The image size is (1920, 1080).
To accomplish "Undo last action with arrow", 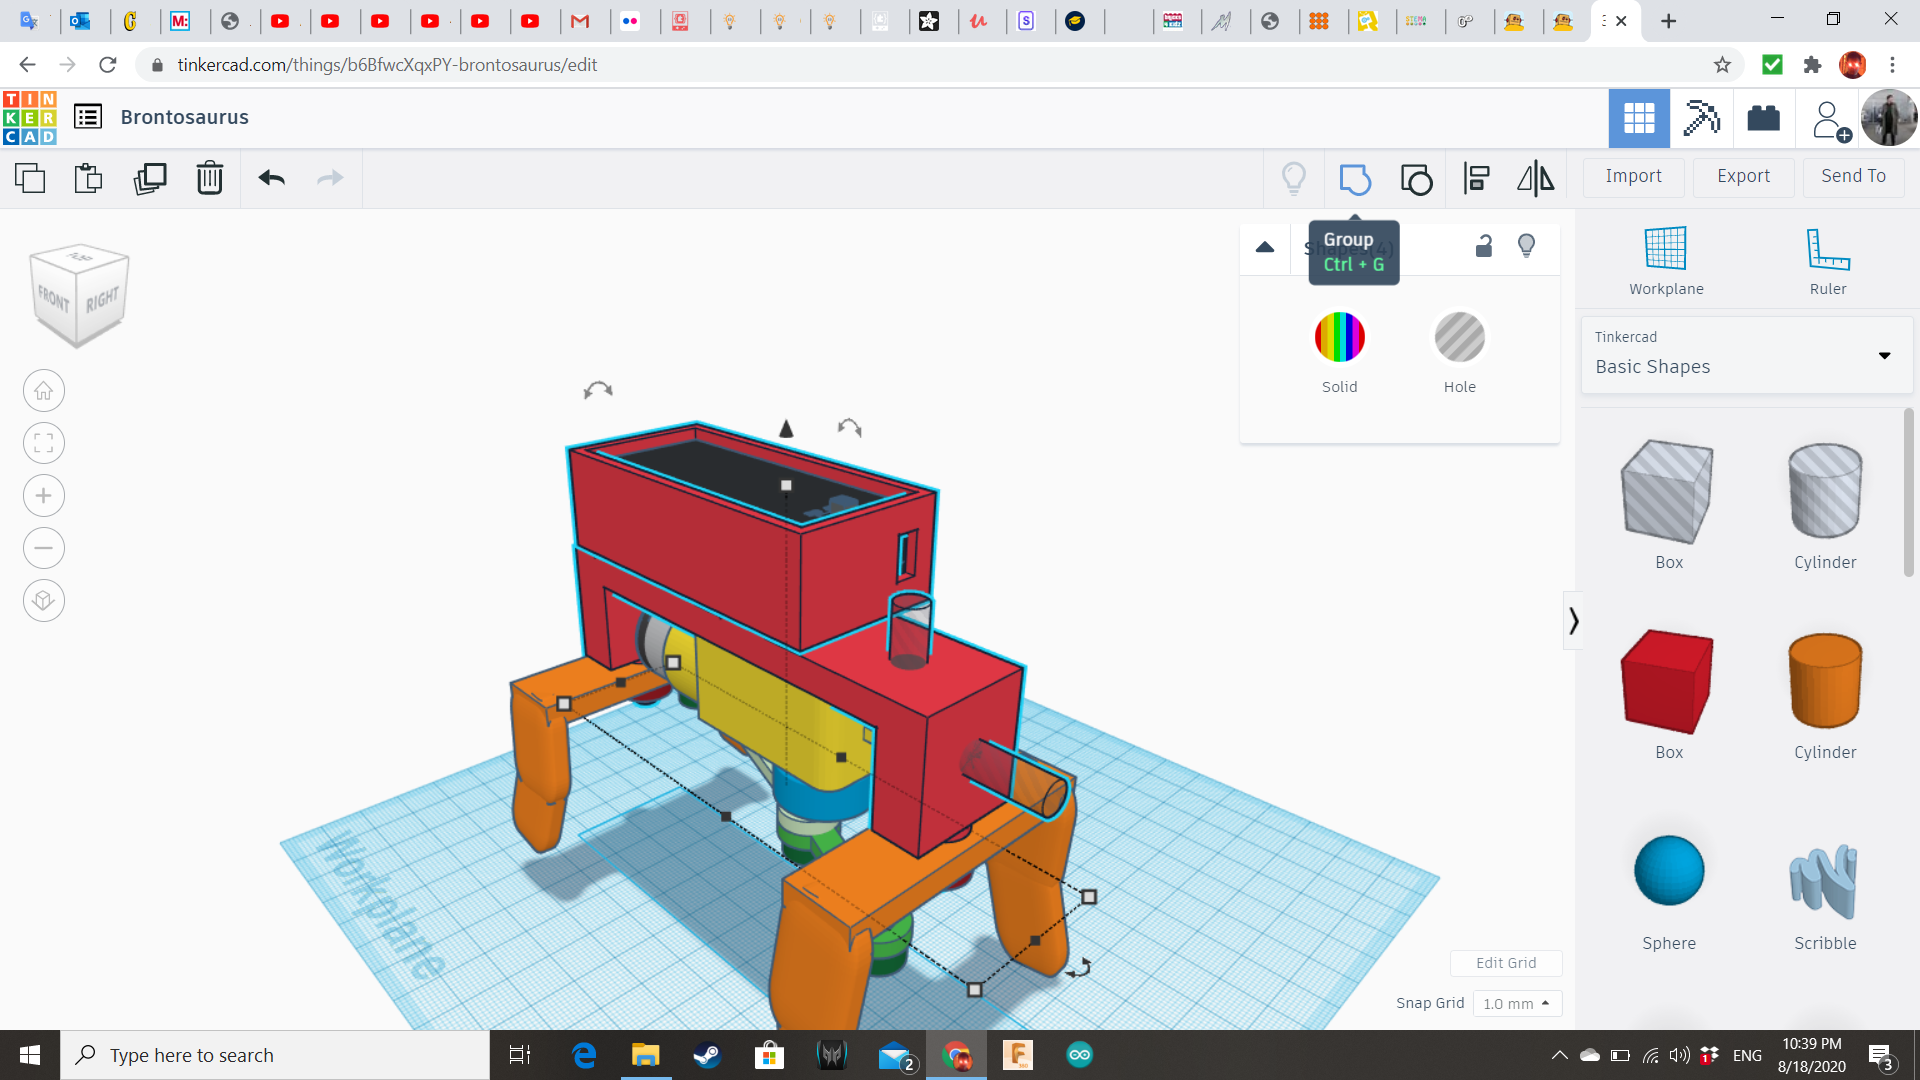I will pos(271,179).
